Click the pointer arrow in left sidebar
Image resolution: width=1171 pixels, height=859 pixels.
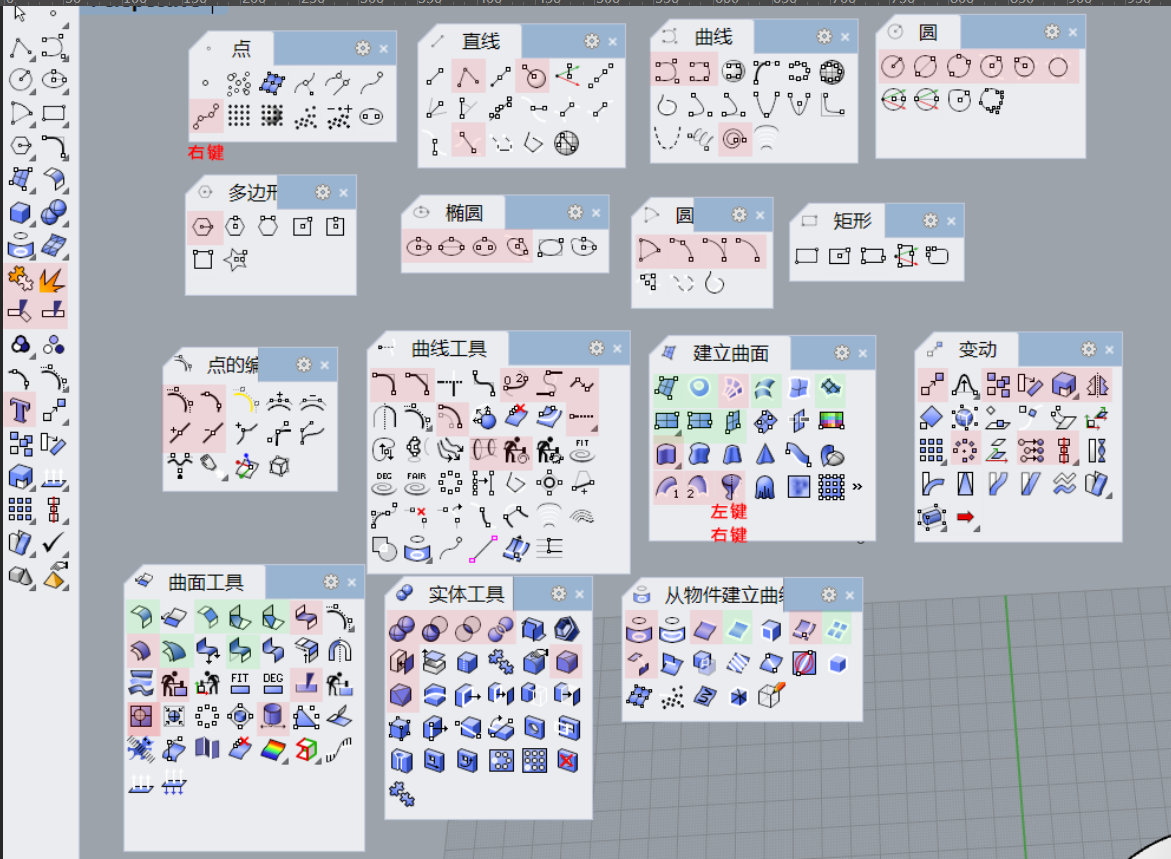pyautogui.click(x=20, y=13)
